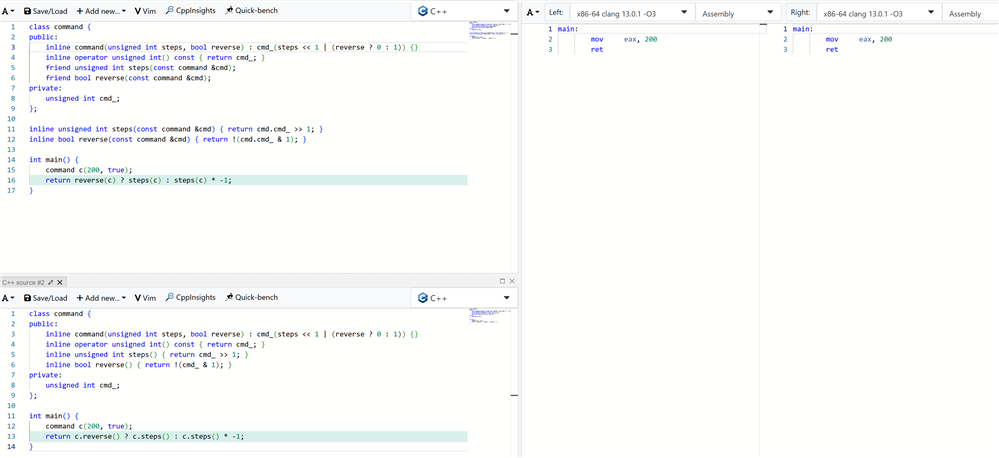Click 'private:' on line 7 of source #2
The width and height of the screenshot is (999, 458).
45,375
